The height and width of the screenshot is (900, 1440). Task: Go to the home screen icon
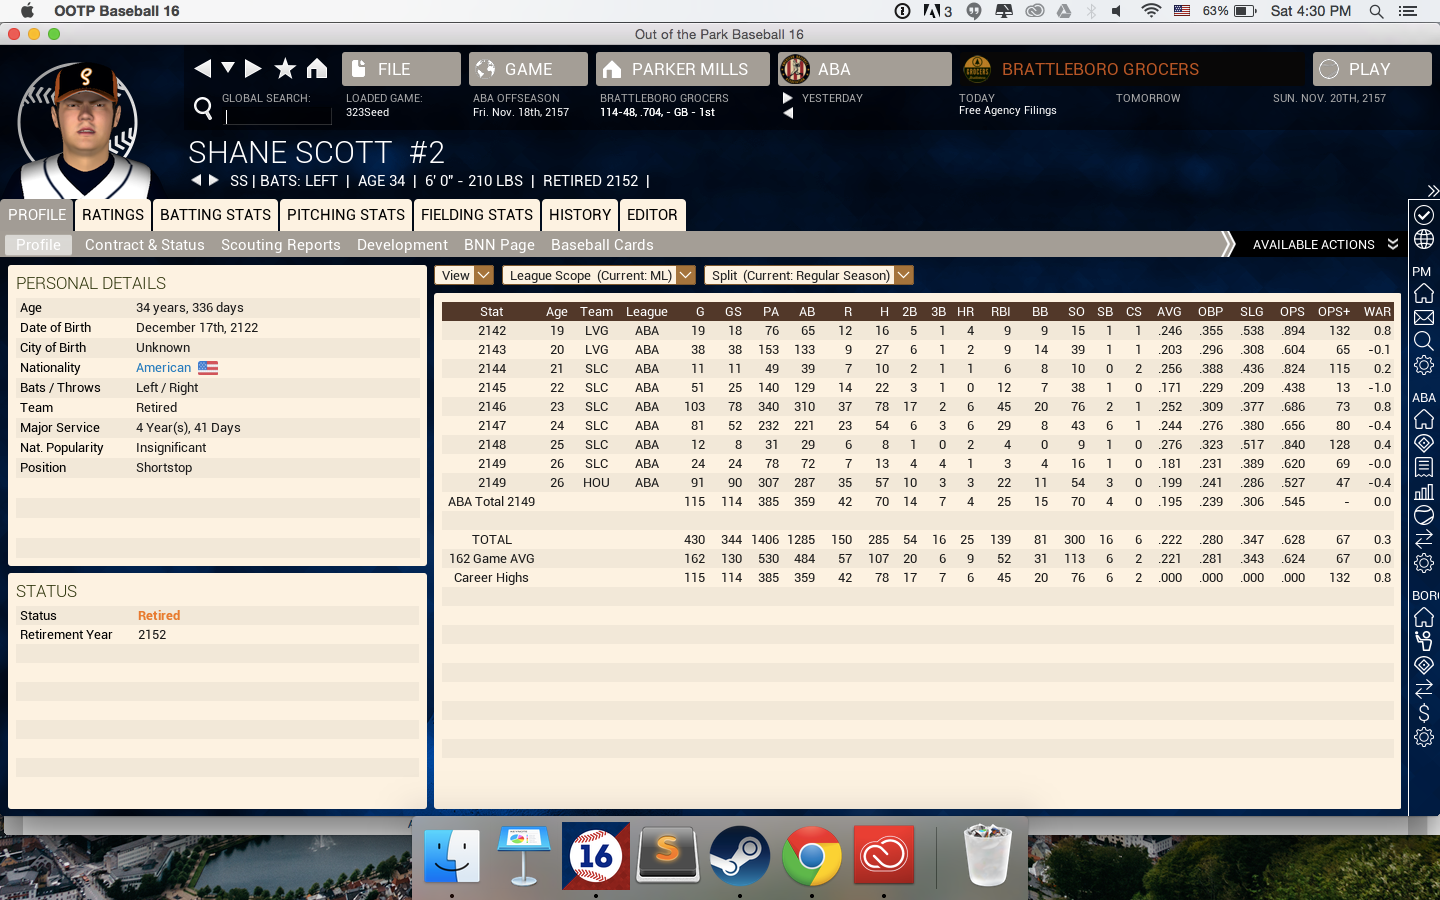(x=317, y=68)
